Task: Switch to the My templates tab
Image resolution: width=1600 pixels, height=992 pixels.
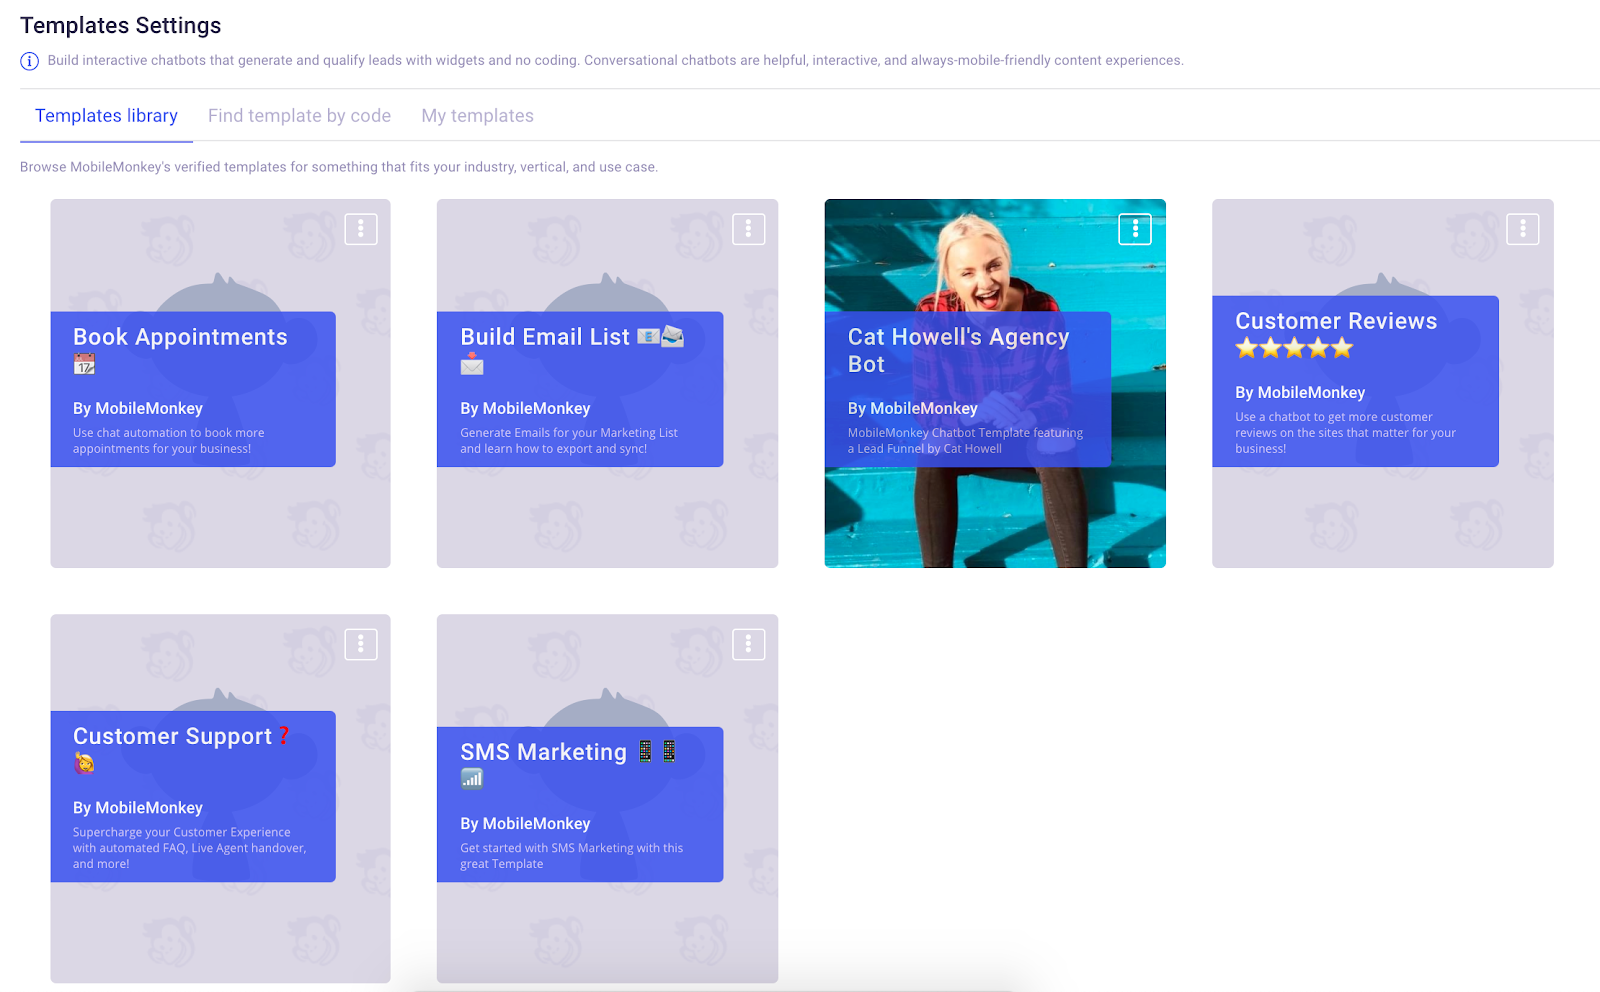Action: (477, 116)
